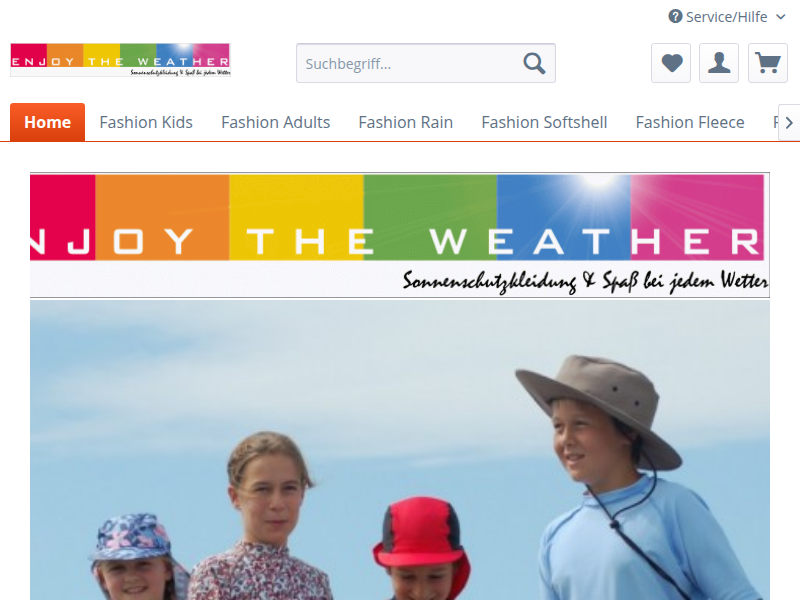Viewport: 800px width, 600px height.
Task: Open the Fashion Softshell category
Action: coord(544,122)
